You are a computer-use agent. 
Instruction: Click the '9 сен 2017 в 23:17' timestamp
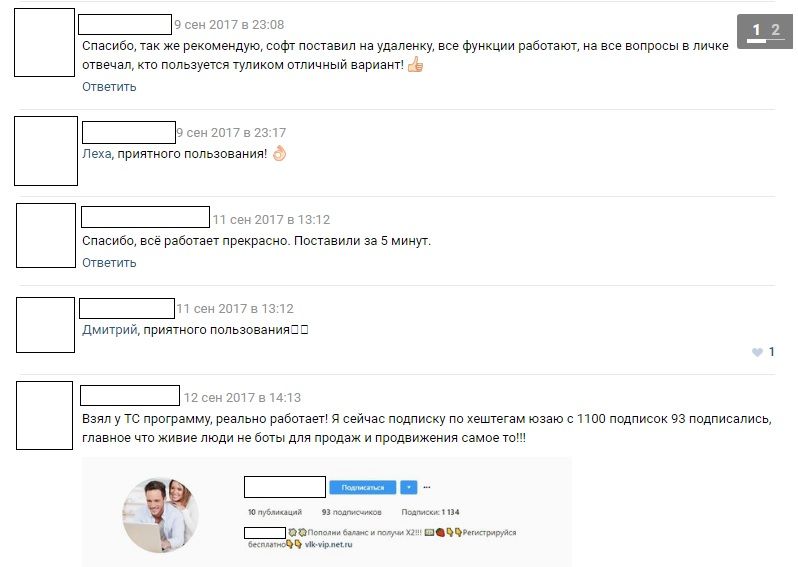point(231,132)
